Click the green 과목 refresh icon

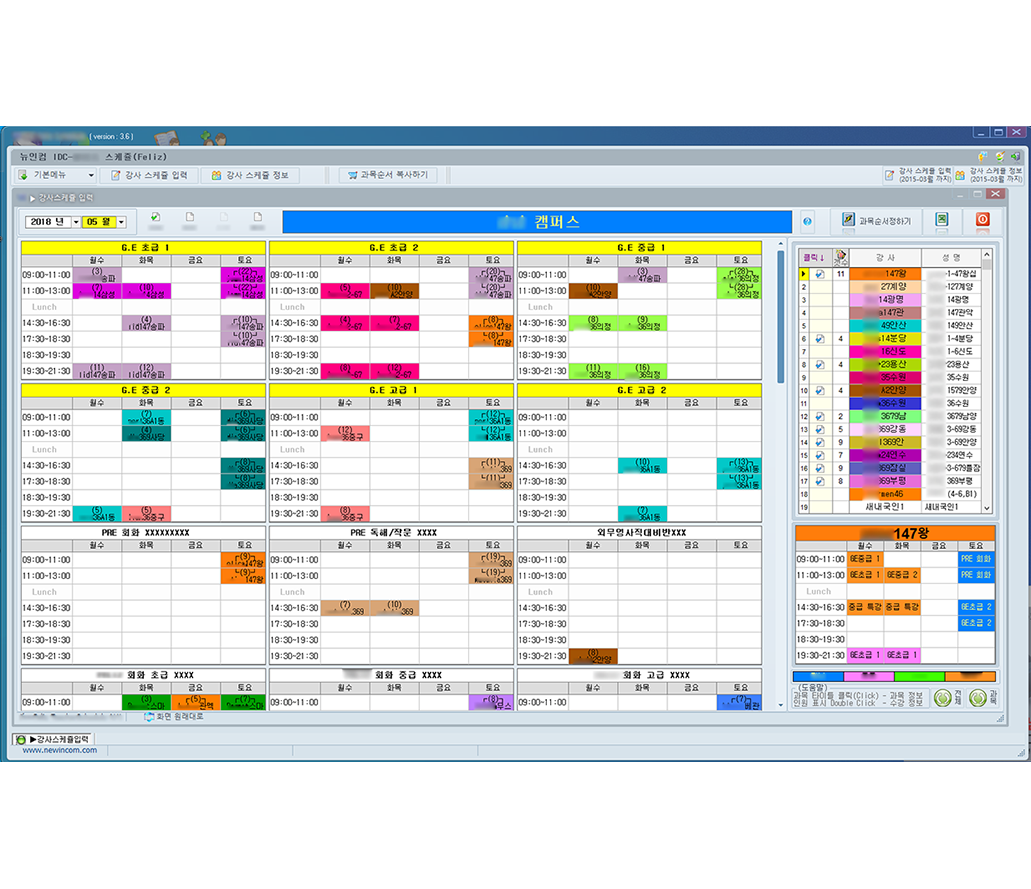[x=979, y=698]
